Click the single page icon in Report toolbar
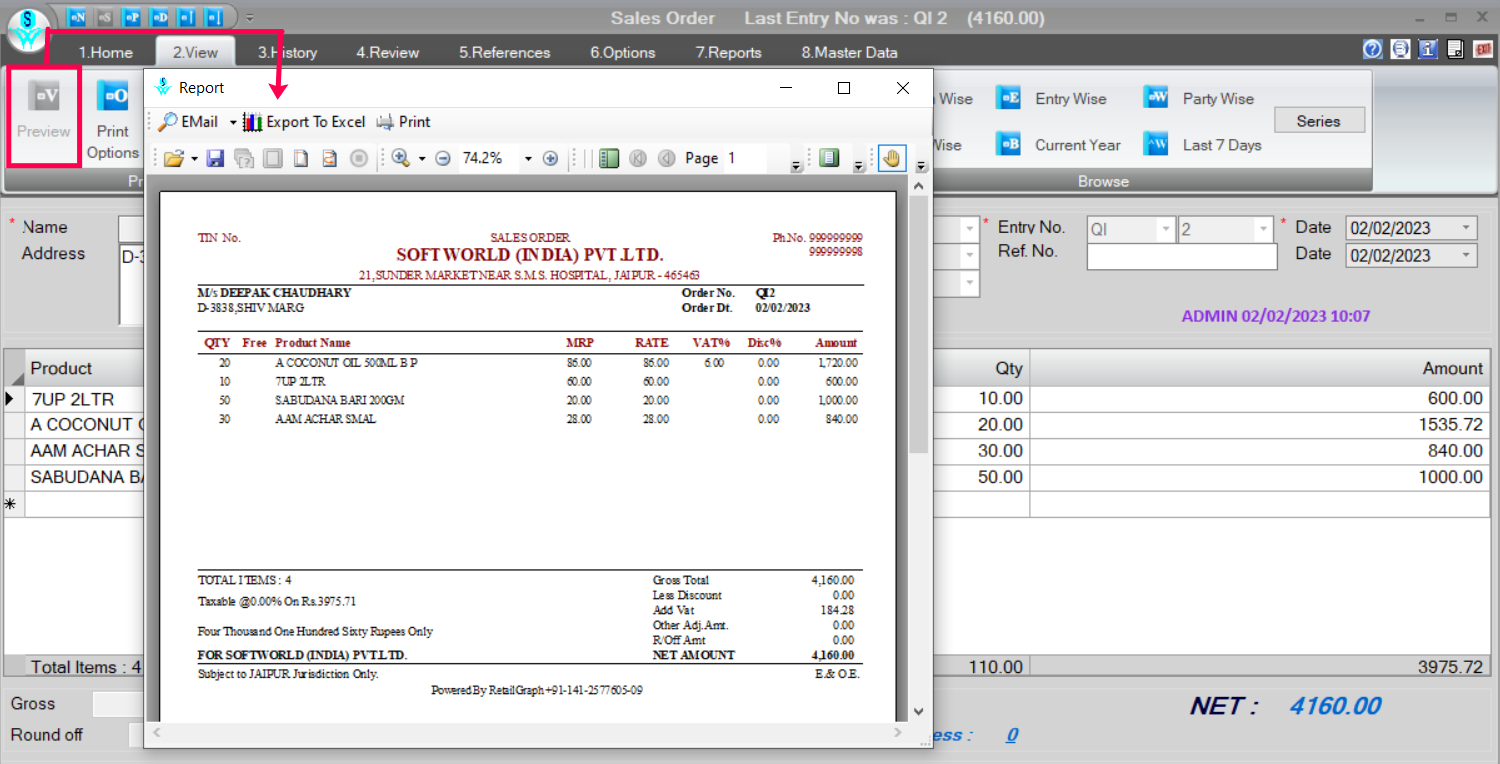 coord(300,158)
